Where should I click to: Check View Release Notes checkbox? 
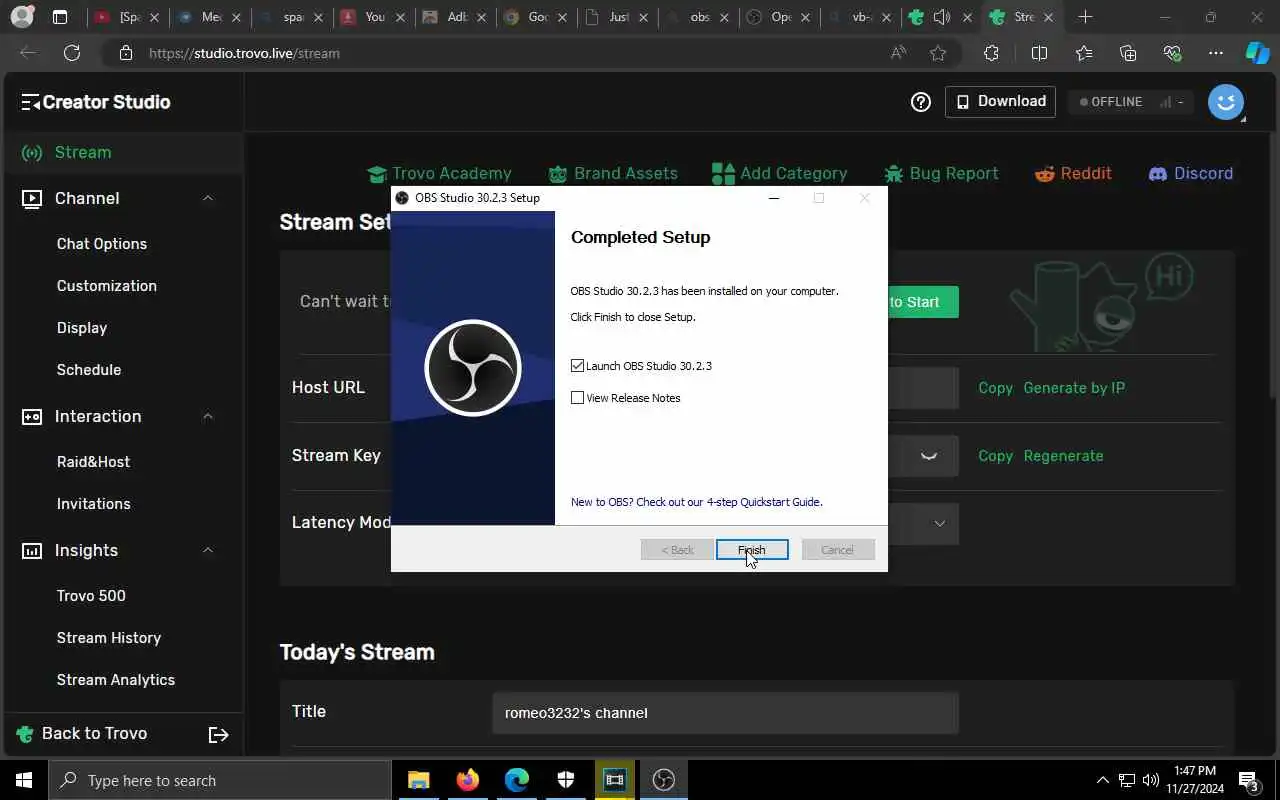click(x=577, y=398)
